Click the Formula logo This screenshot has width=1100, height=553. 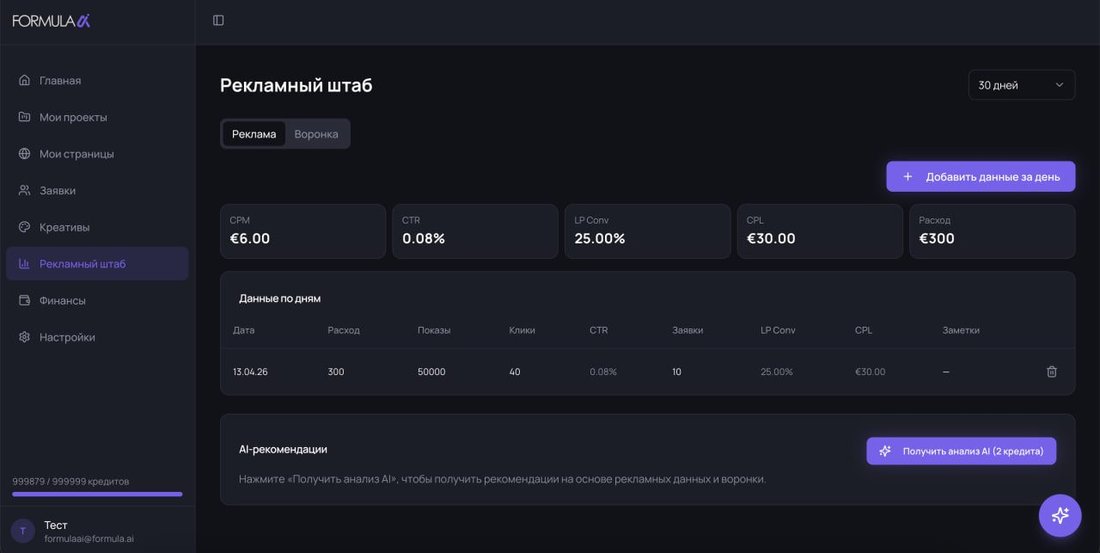click(x=51, y=21)
